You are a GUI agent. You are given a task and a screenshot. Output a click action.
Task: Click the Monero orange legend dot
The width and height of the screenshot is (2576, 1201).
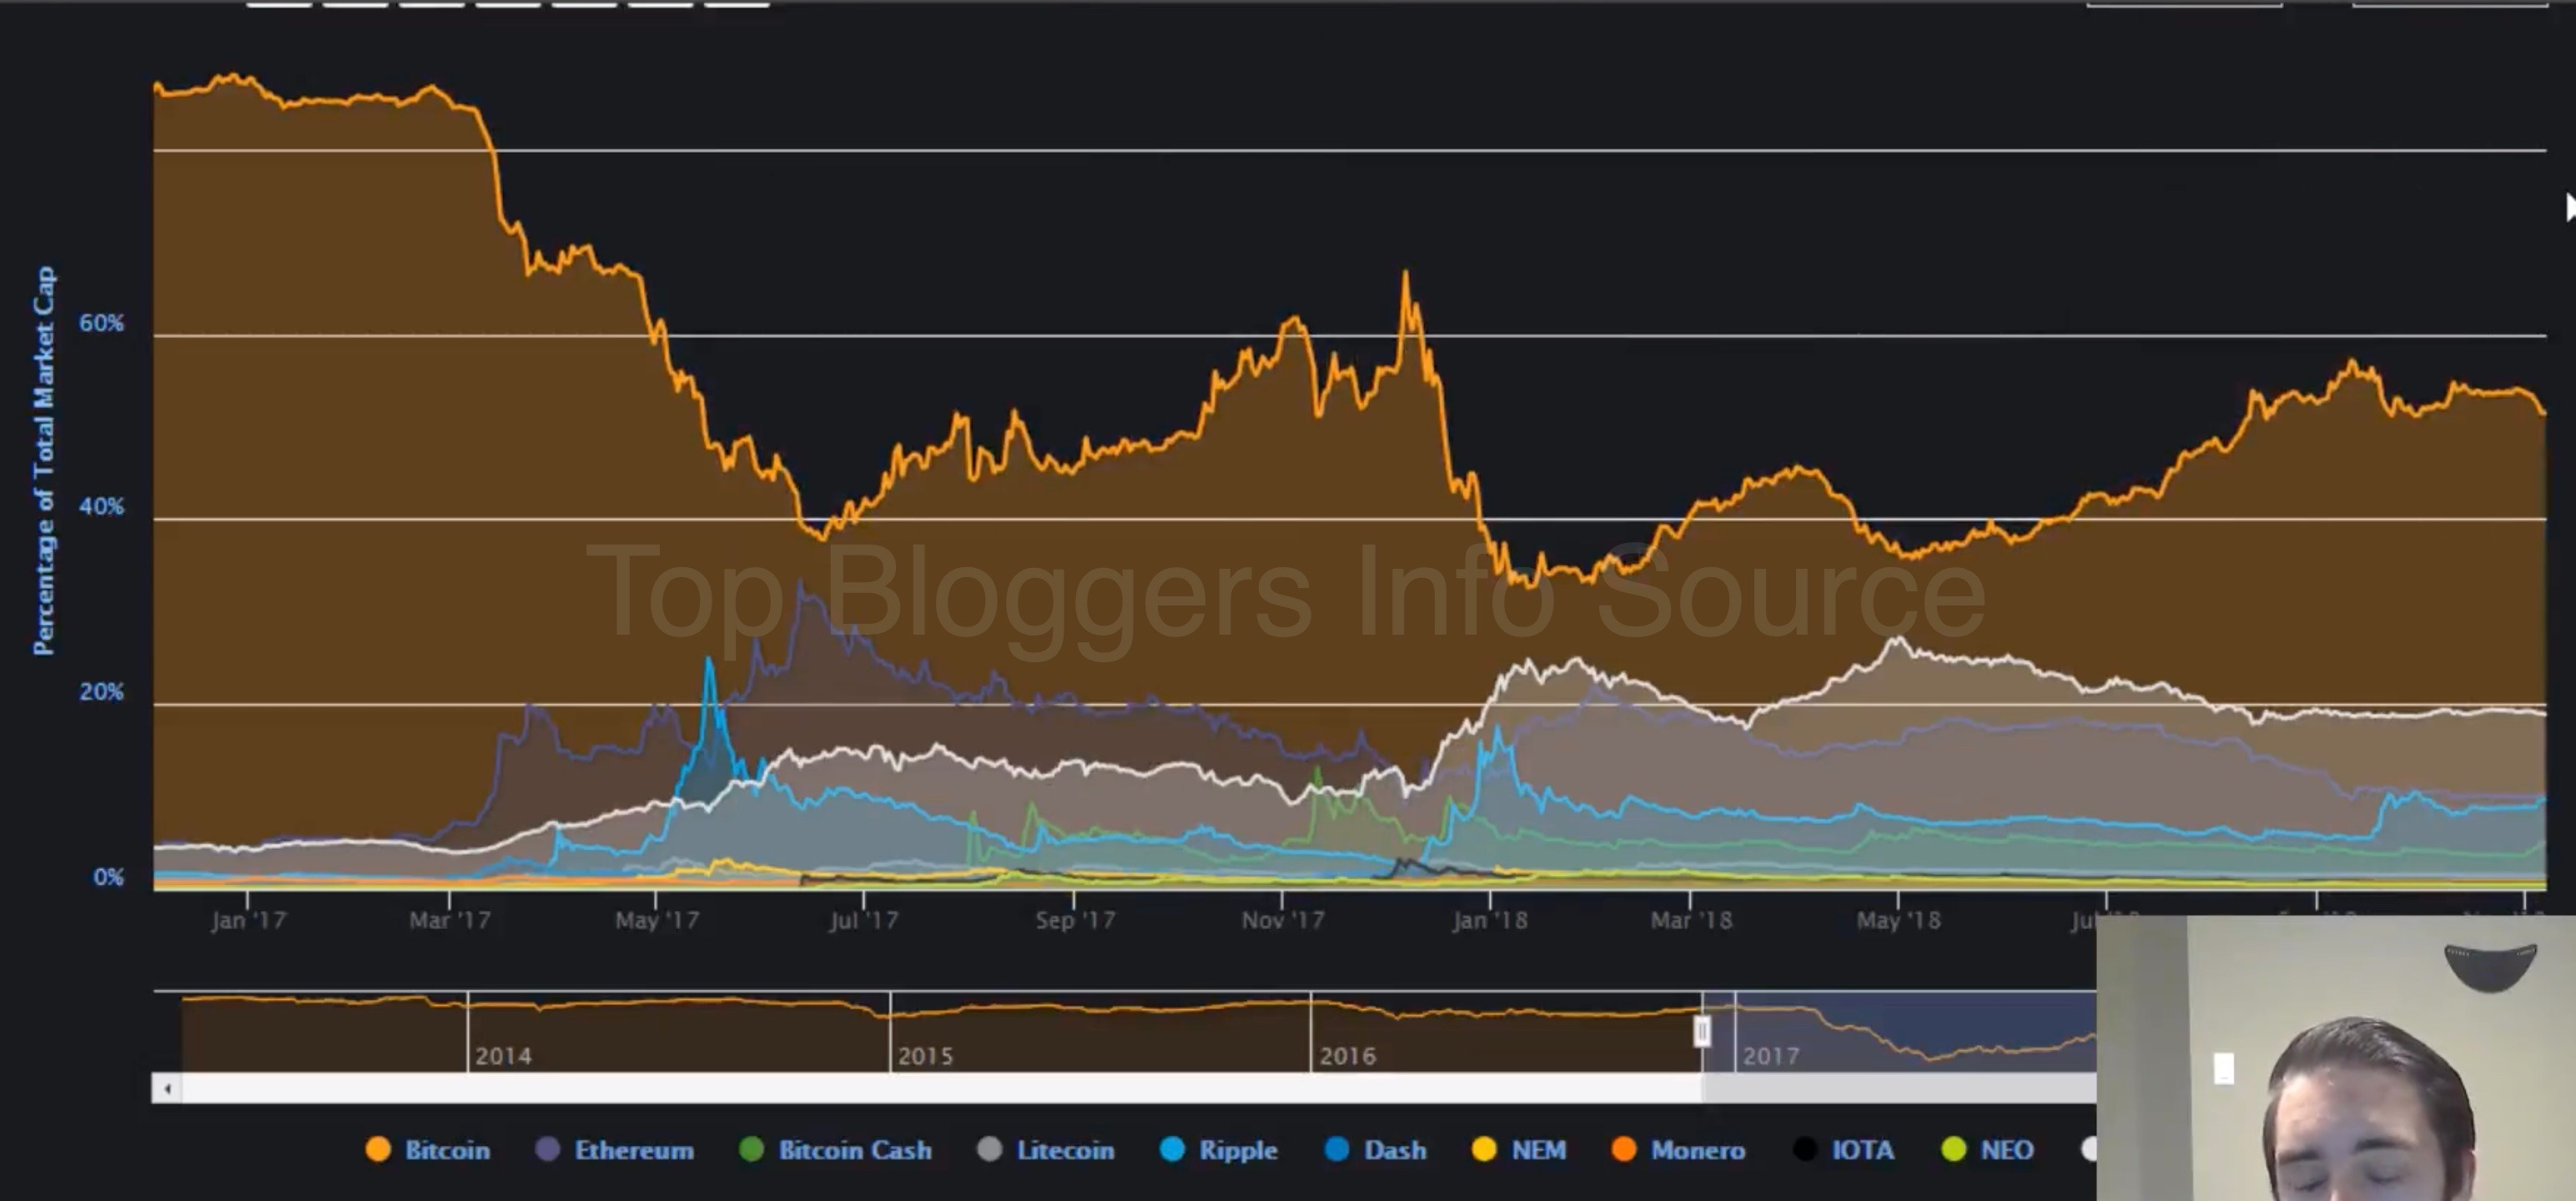[1624, 1150]
